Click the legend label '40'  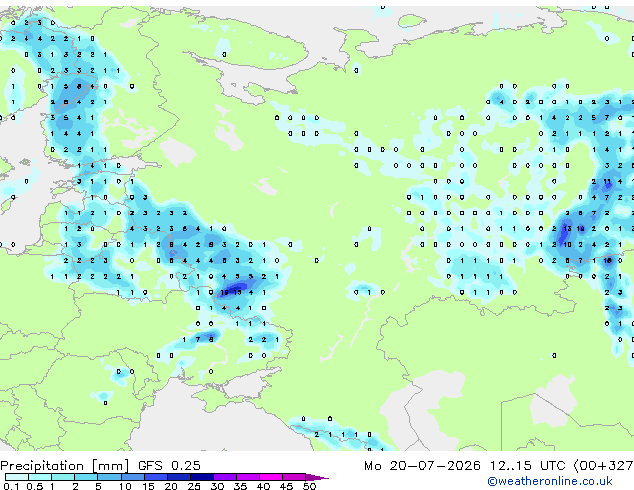pyautogui.click(x=263, y=486)
